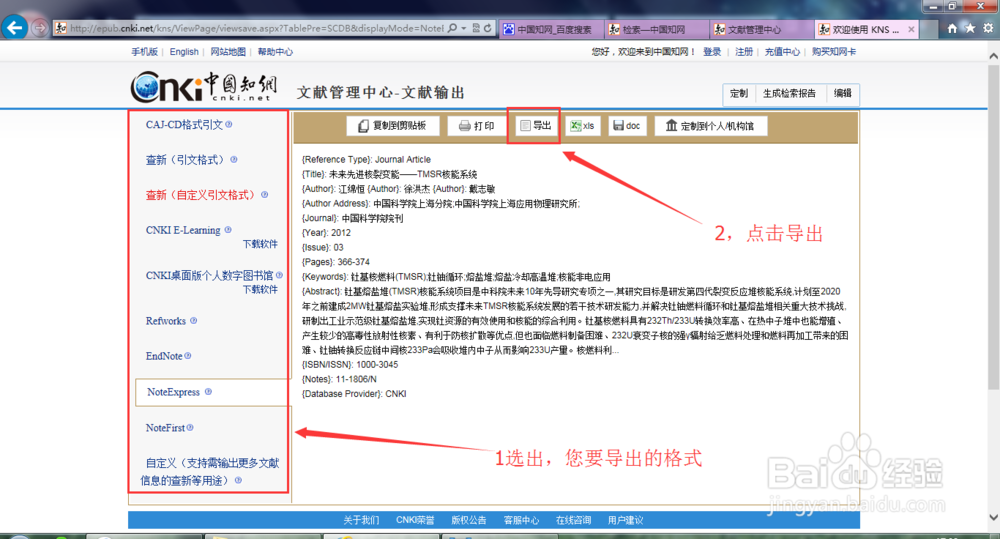Select NoteExpress export format

pyautogui.click(x=173, y=392)
